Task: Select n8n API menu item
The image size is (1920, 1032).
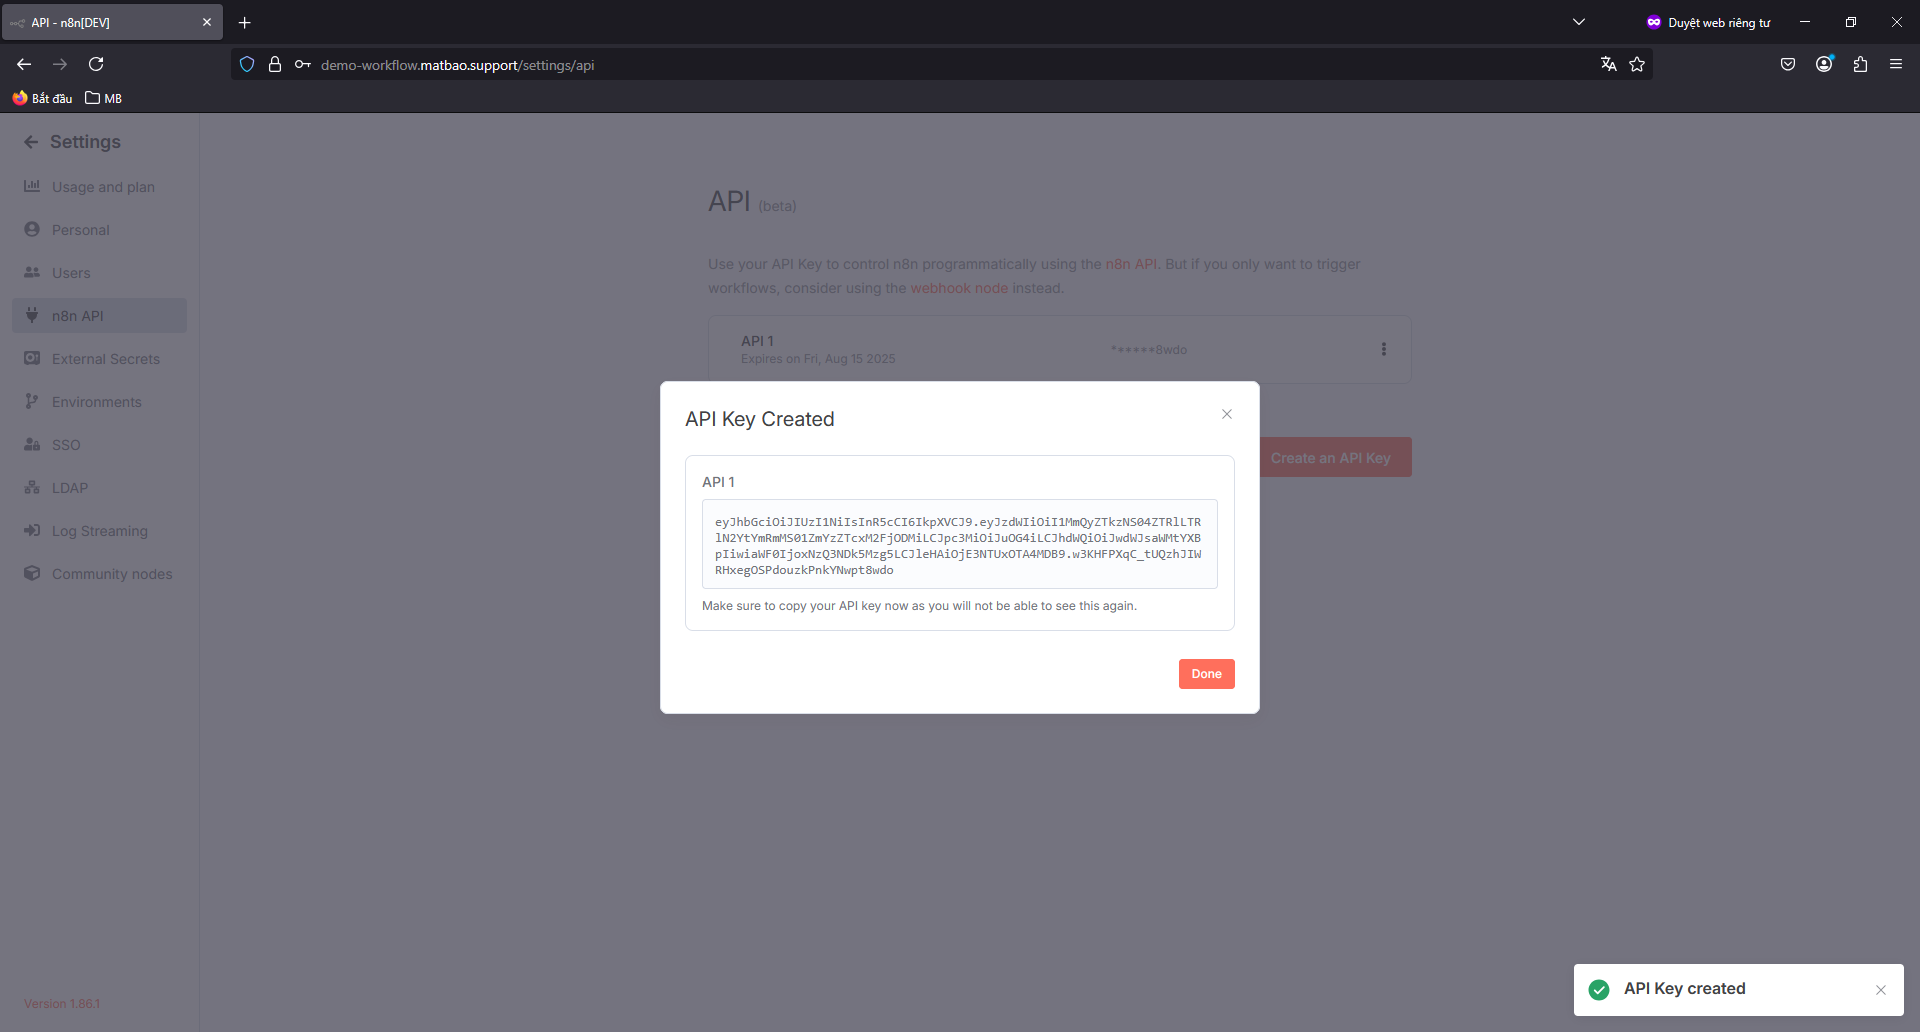Action: (x=100, y=316)
